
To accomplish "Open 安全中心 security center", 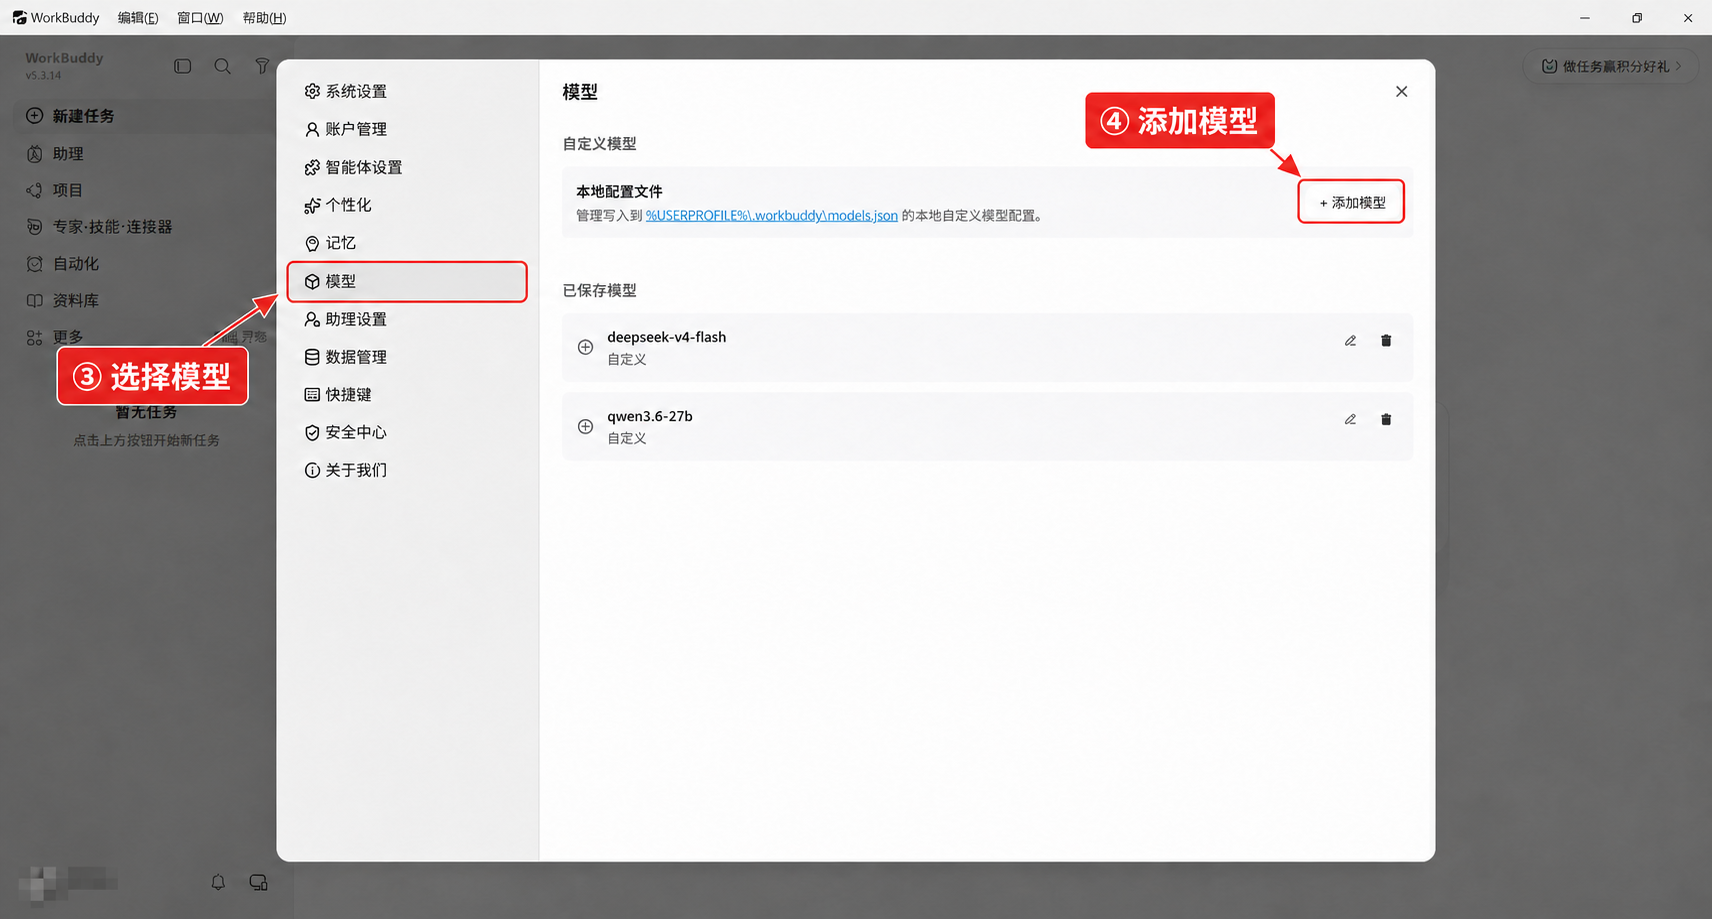I will click(x=406, y=432).
